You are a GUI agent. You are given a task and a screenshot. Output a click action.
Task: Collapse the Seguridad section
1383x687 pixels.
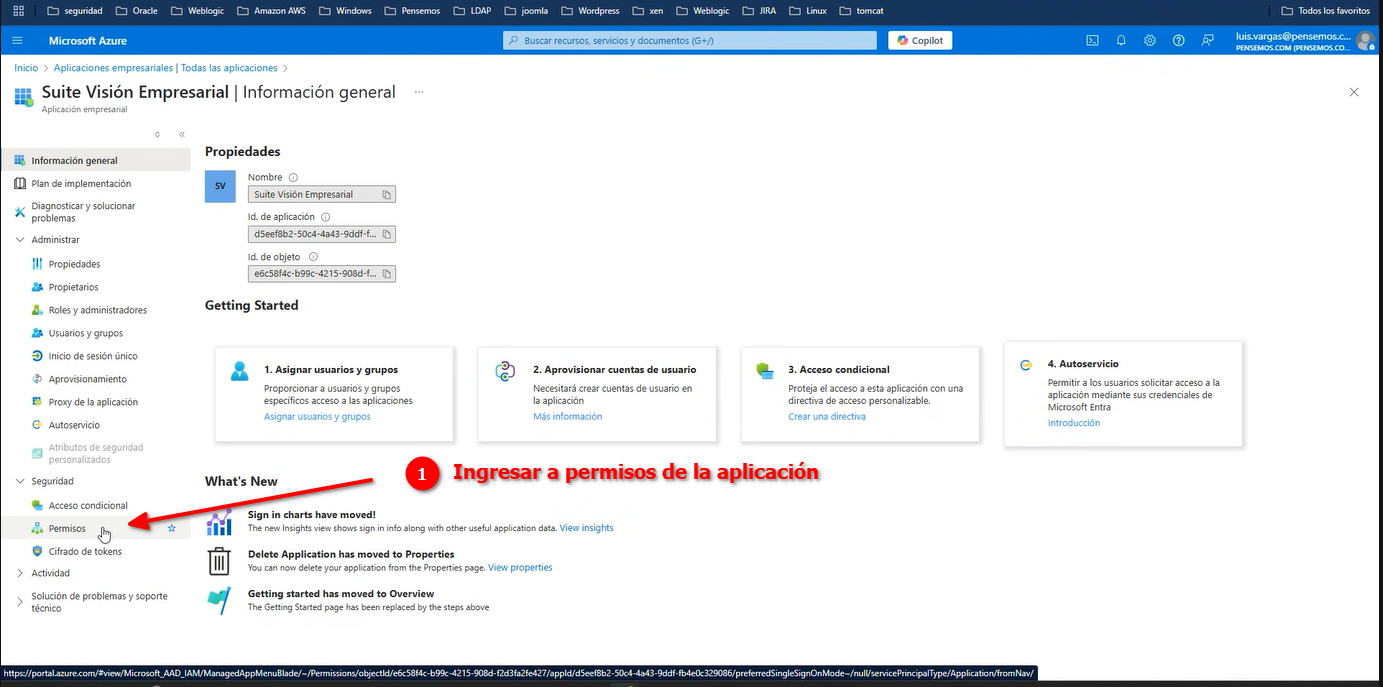click(21, 481)
